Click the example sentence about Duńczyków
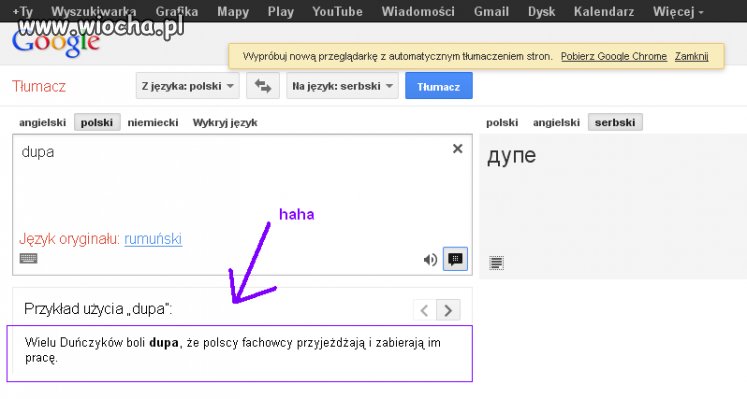 [x=232, y=350]
